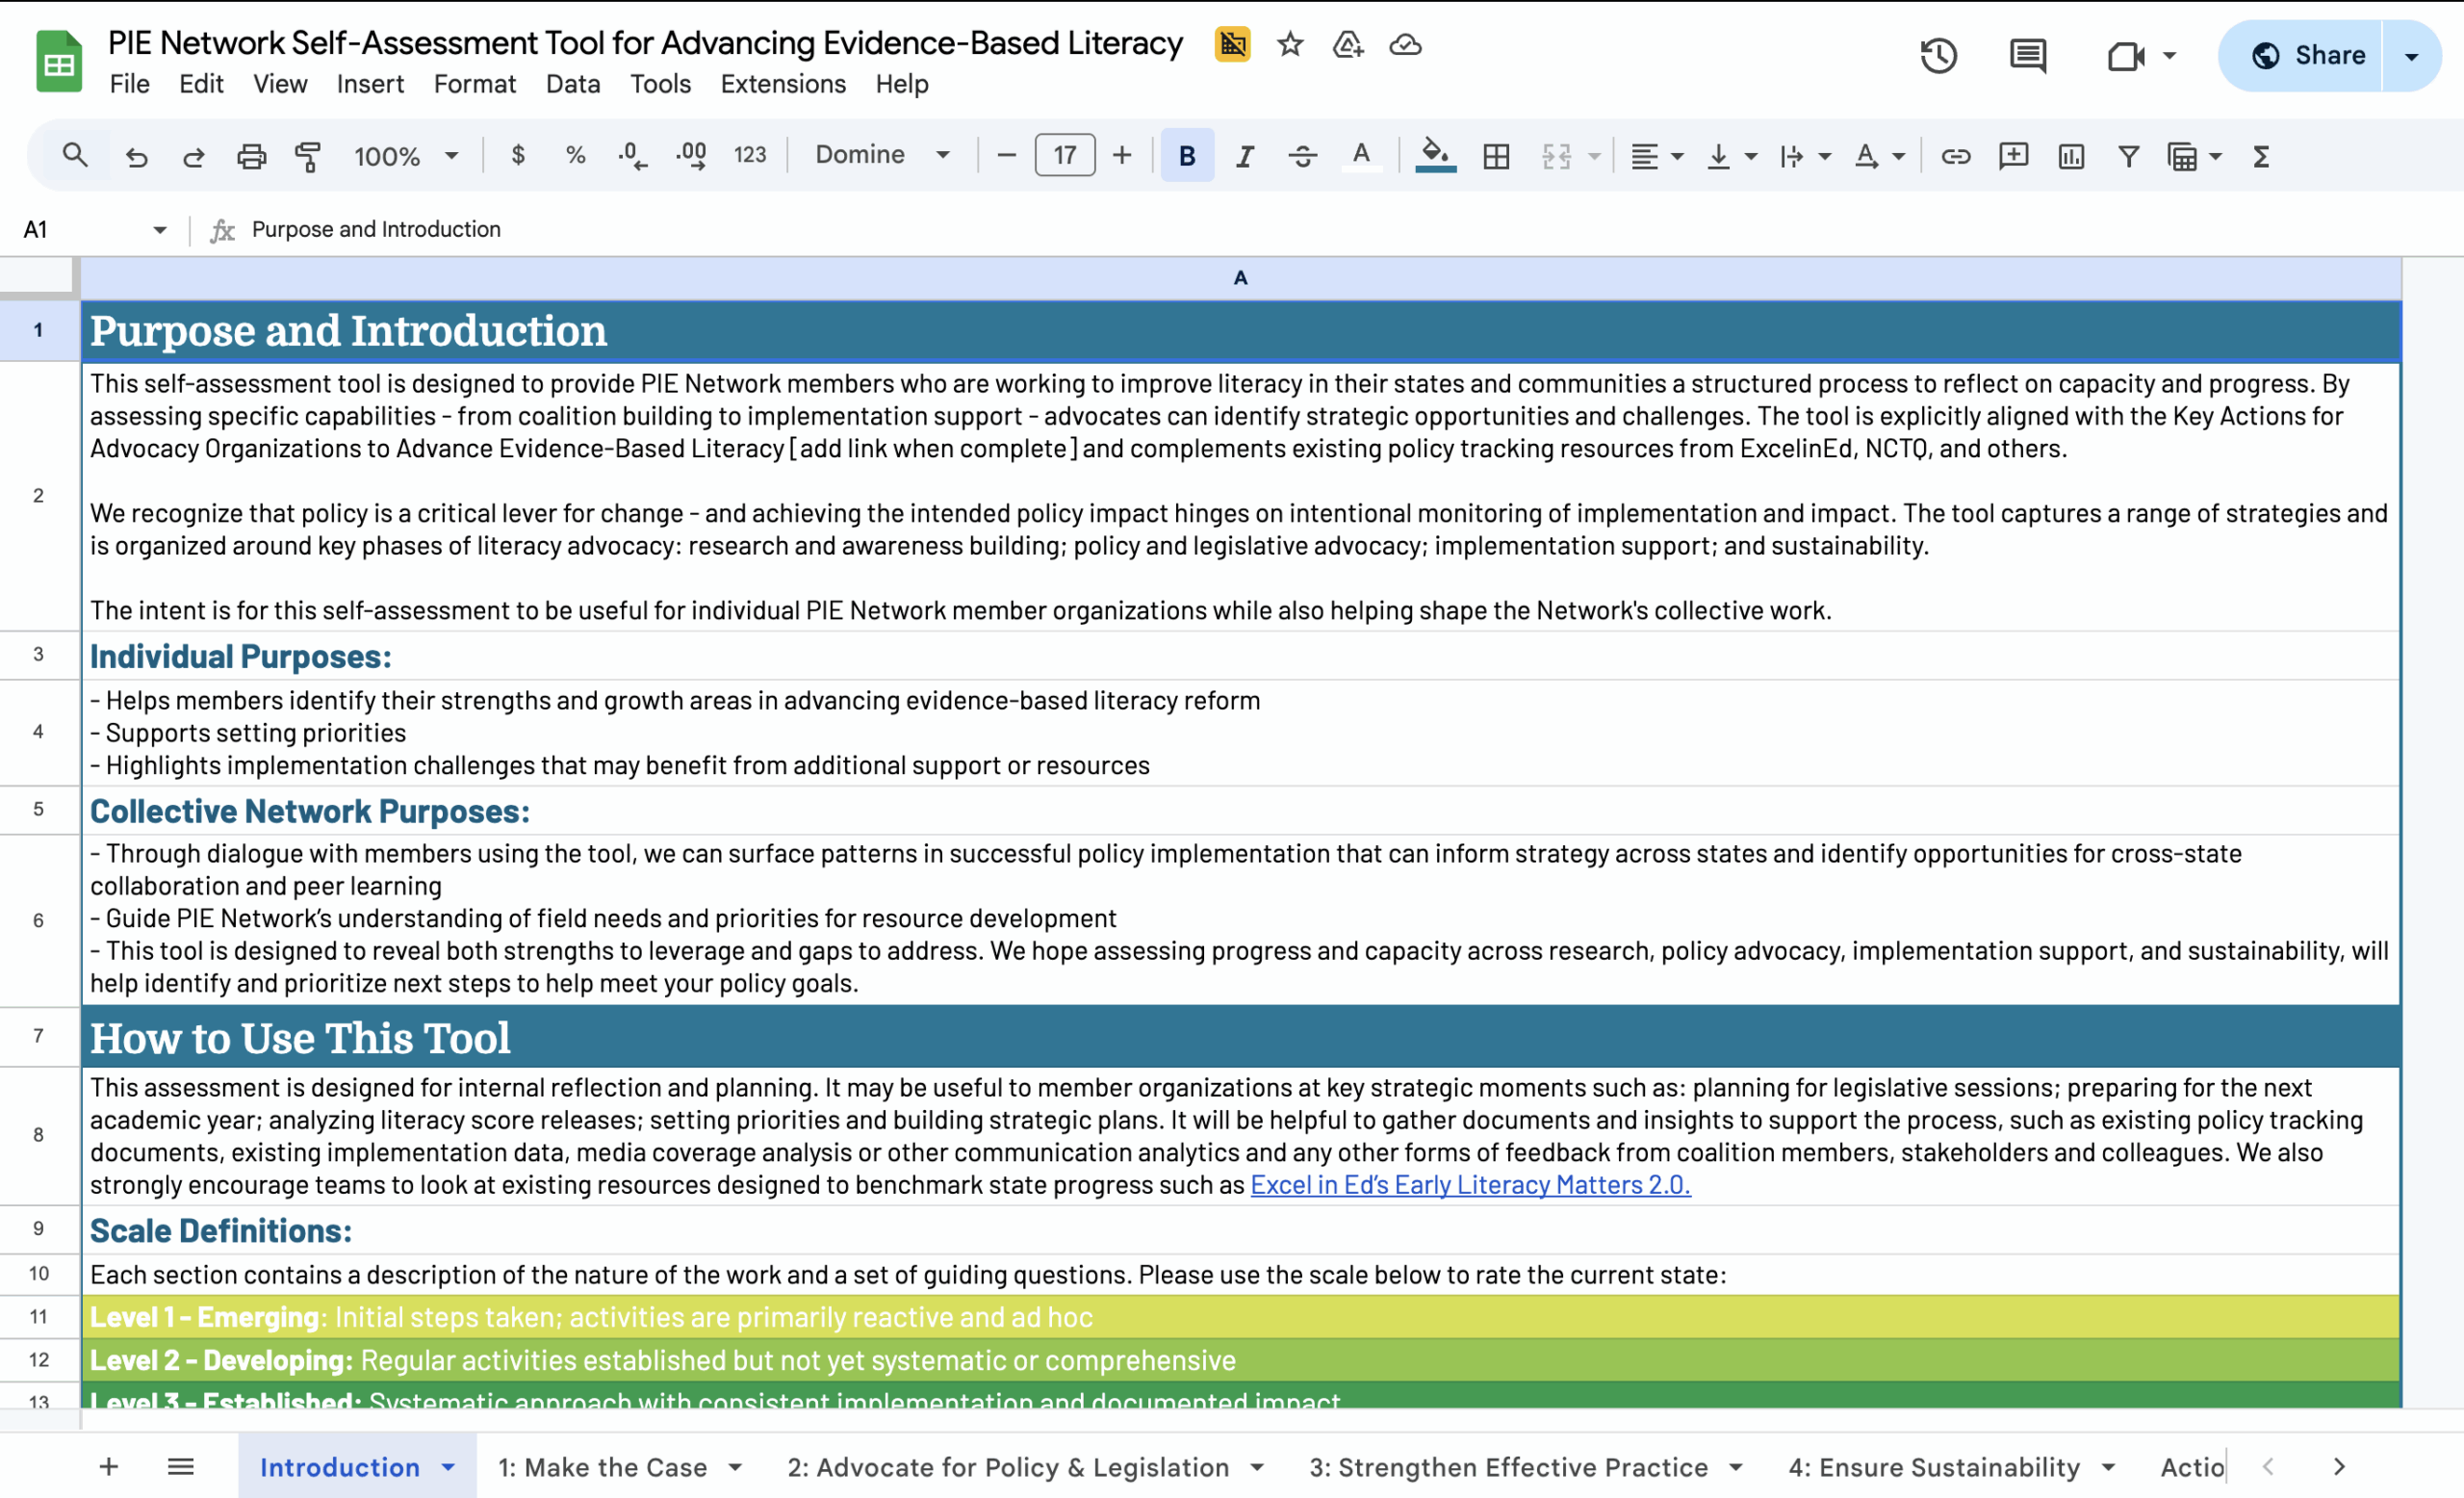
Task: Open Excel in Ed's Early Literacy Matters link
Action: (1468, 1185)
